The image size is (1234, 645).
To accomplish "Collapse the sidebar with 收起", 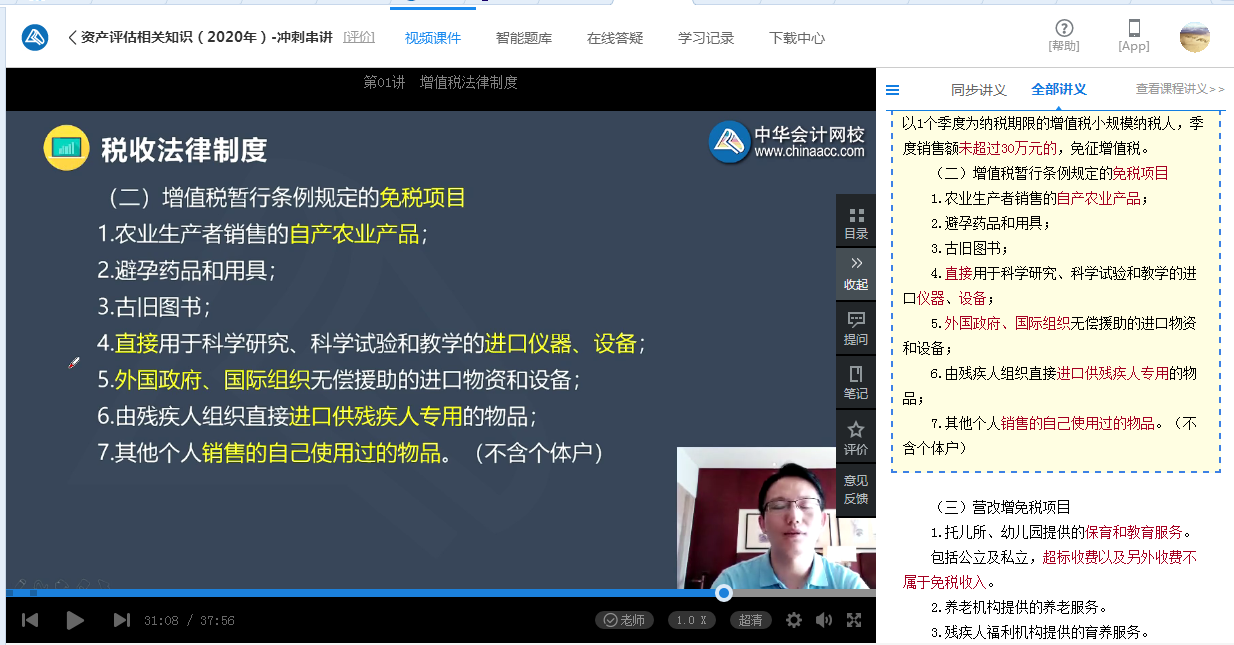I will [856, 273].
